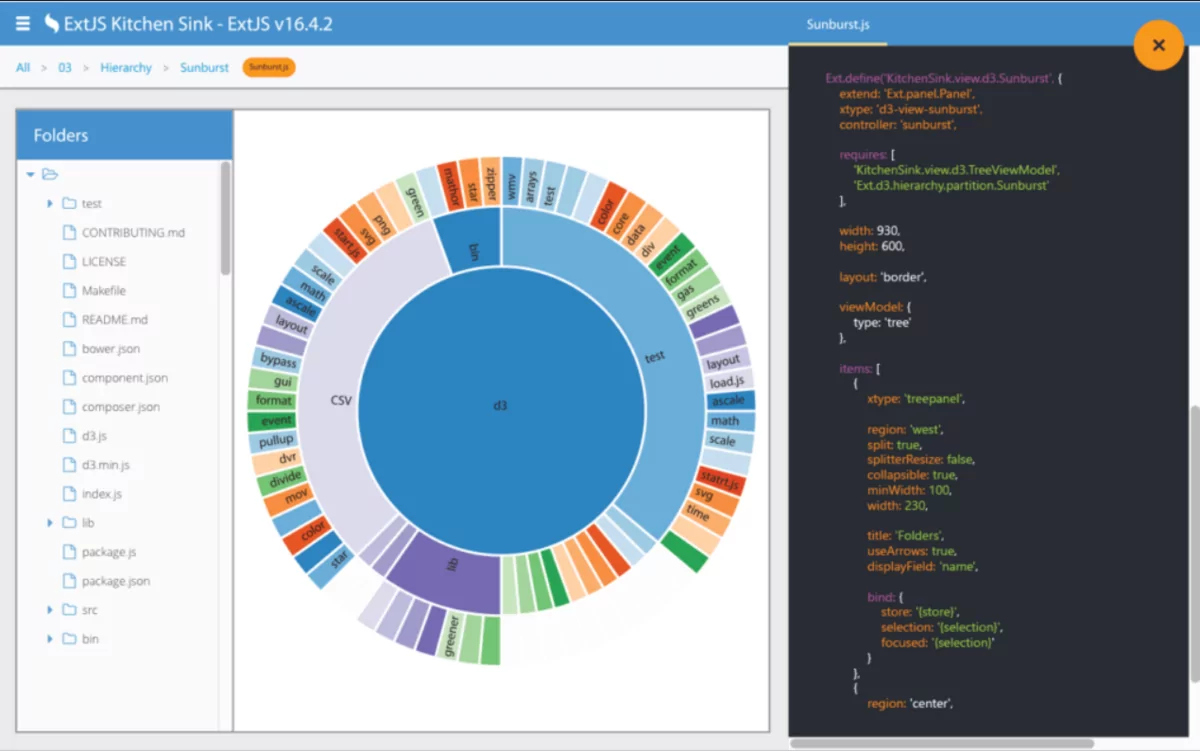The width and height of the screenshot is (1200, 751).
Task: Click the ExtJS logo icon
Action: (x=52, y=22)
